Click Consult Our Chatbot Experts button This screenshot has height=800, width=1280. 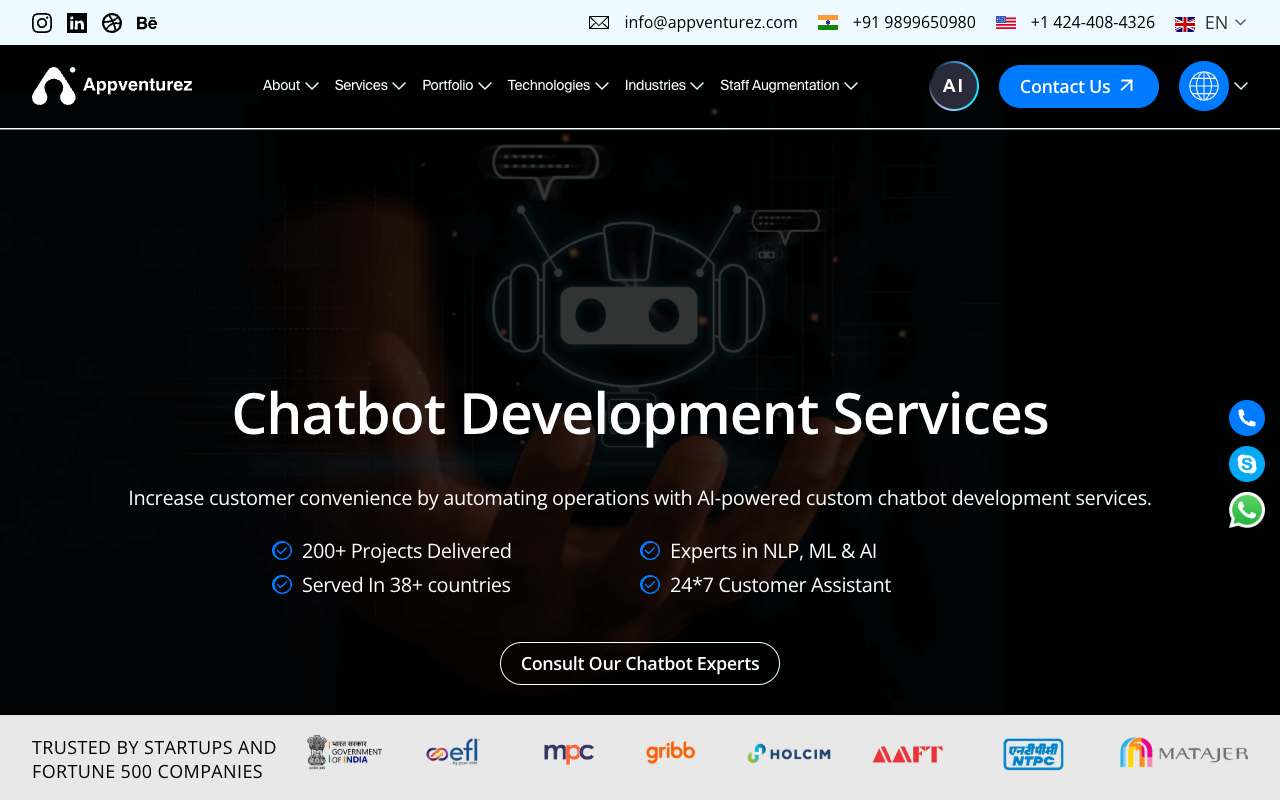click(640, 663)
